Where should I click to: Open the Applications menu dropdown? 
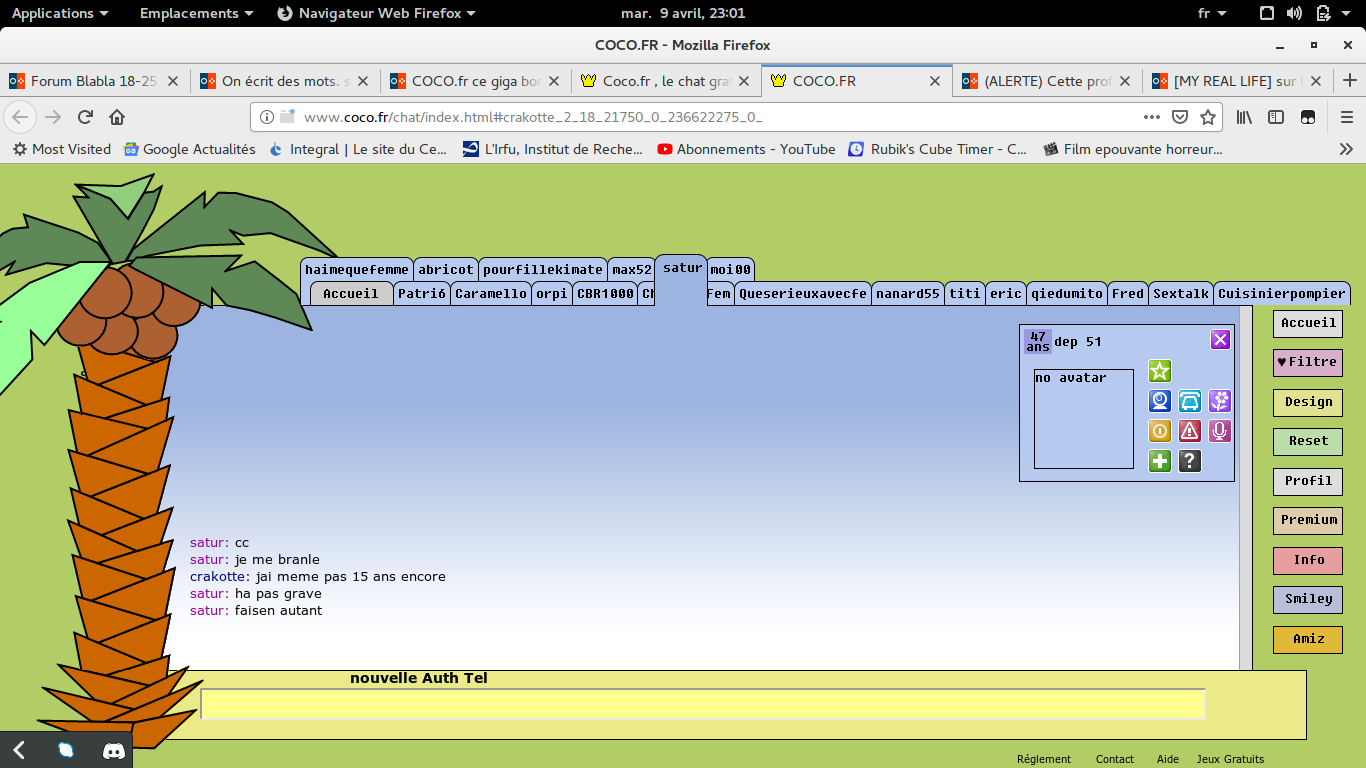click(59, 13)
